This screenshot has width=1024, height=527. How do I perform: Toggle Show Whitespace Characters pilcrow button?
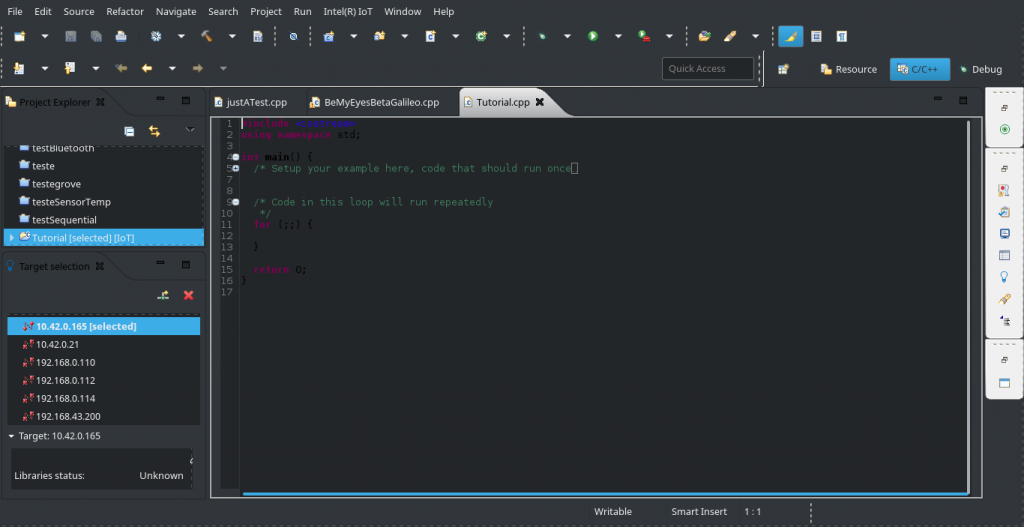[841, 36]
